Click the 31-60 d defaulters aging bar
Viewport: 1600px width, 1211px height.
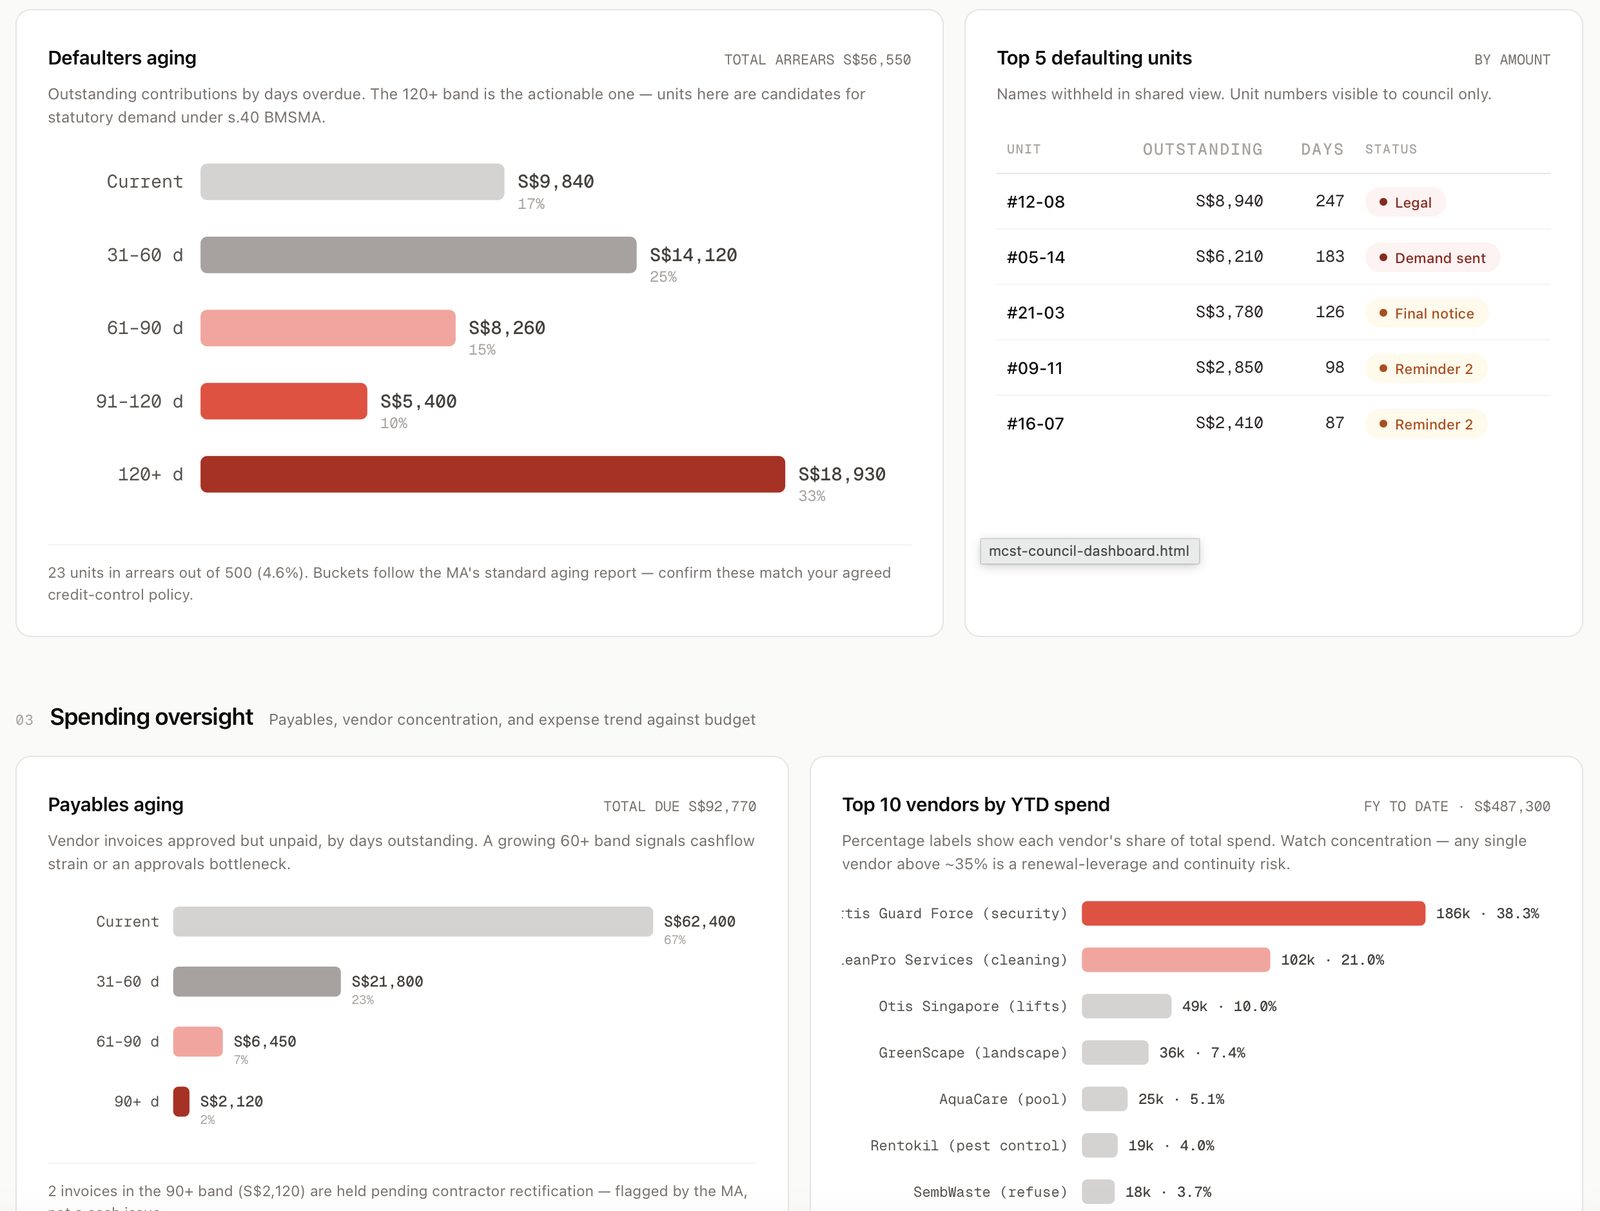(x=418, y=255)
